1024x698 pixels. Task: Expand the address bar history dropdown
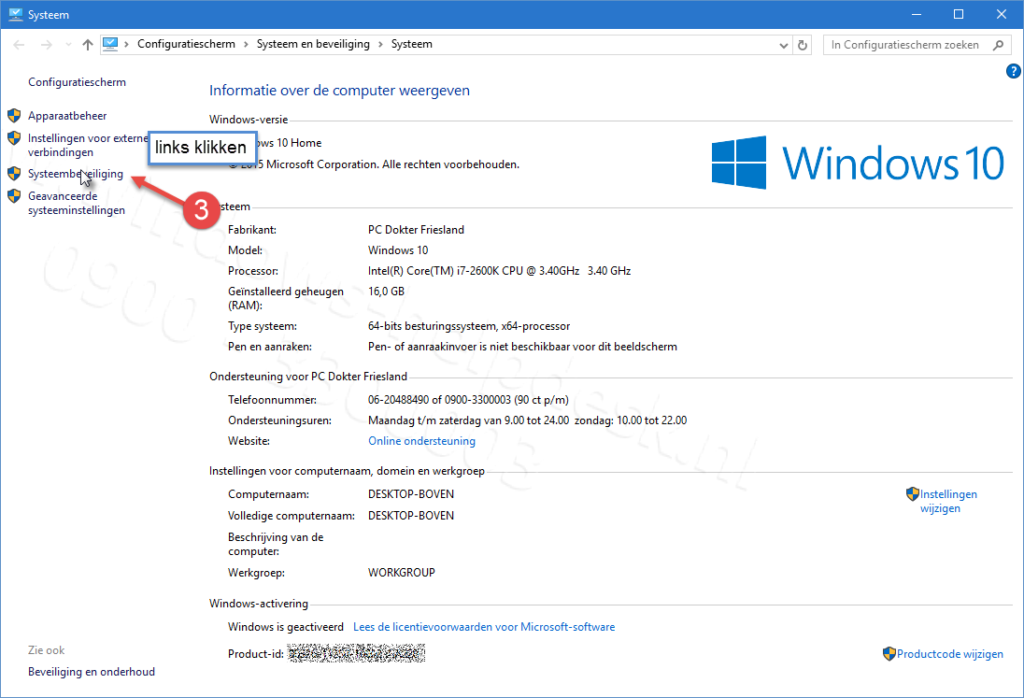pyautogui.click(x=783, y=45)
